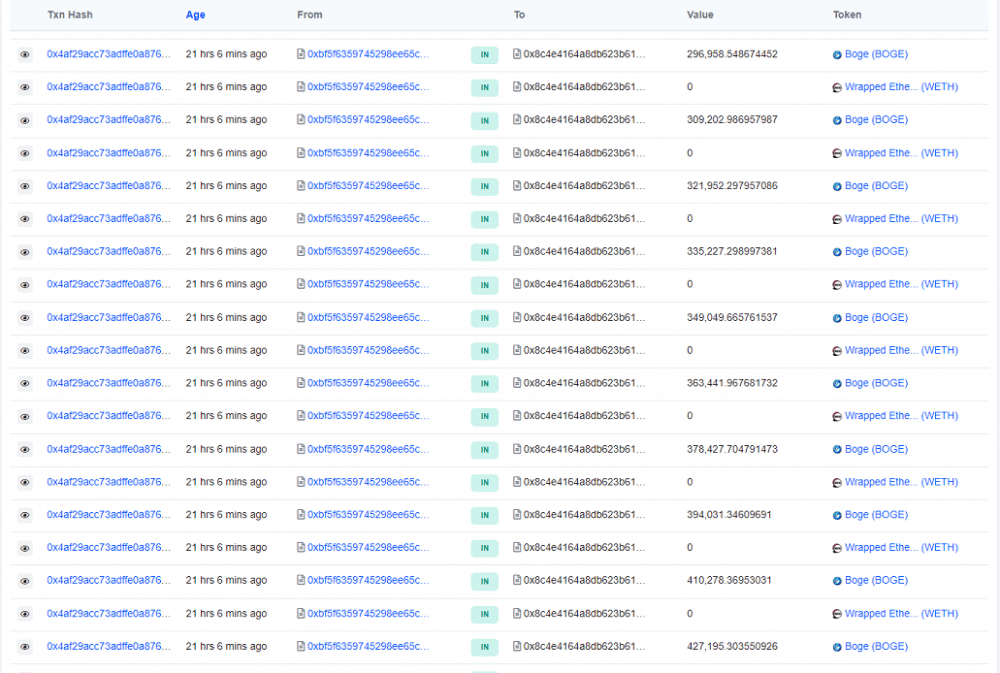Open From address link in 349,049.665761537 row
1000x673 pixels.
click(x=368, y=318)
